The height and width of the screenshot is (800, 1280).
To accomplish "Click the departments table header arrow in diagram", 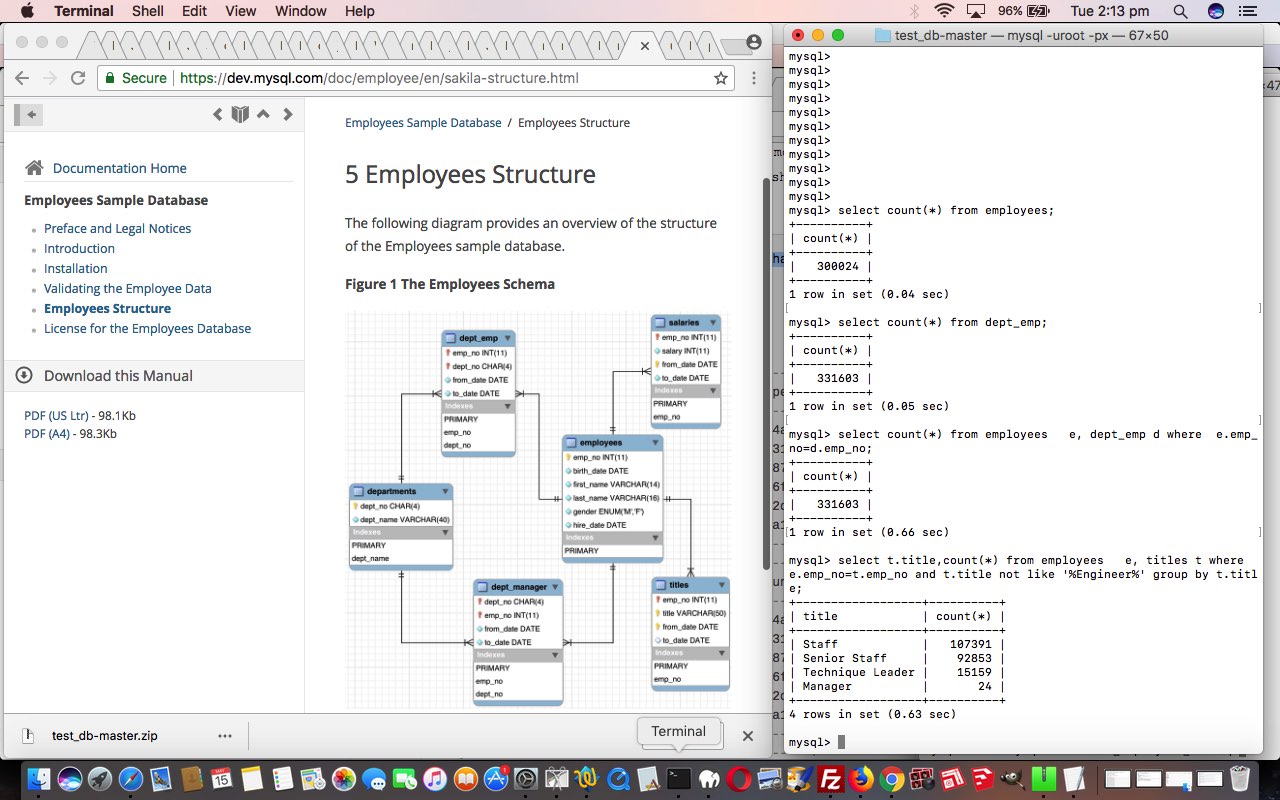I will pos(445,491).
